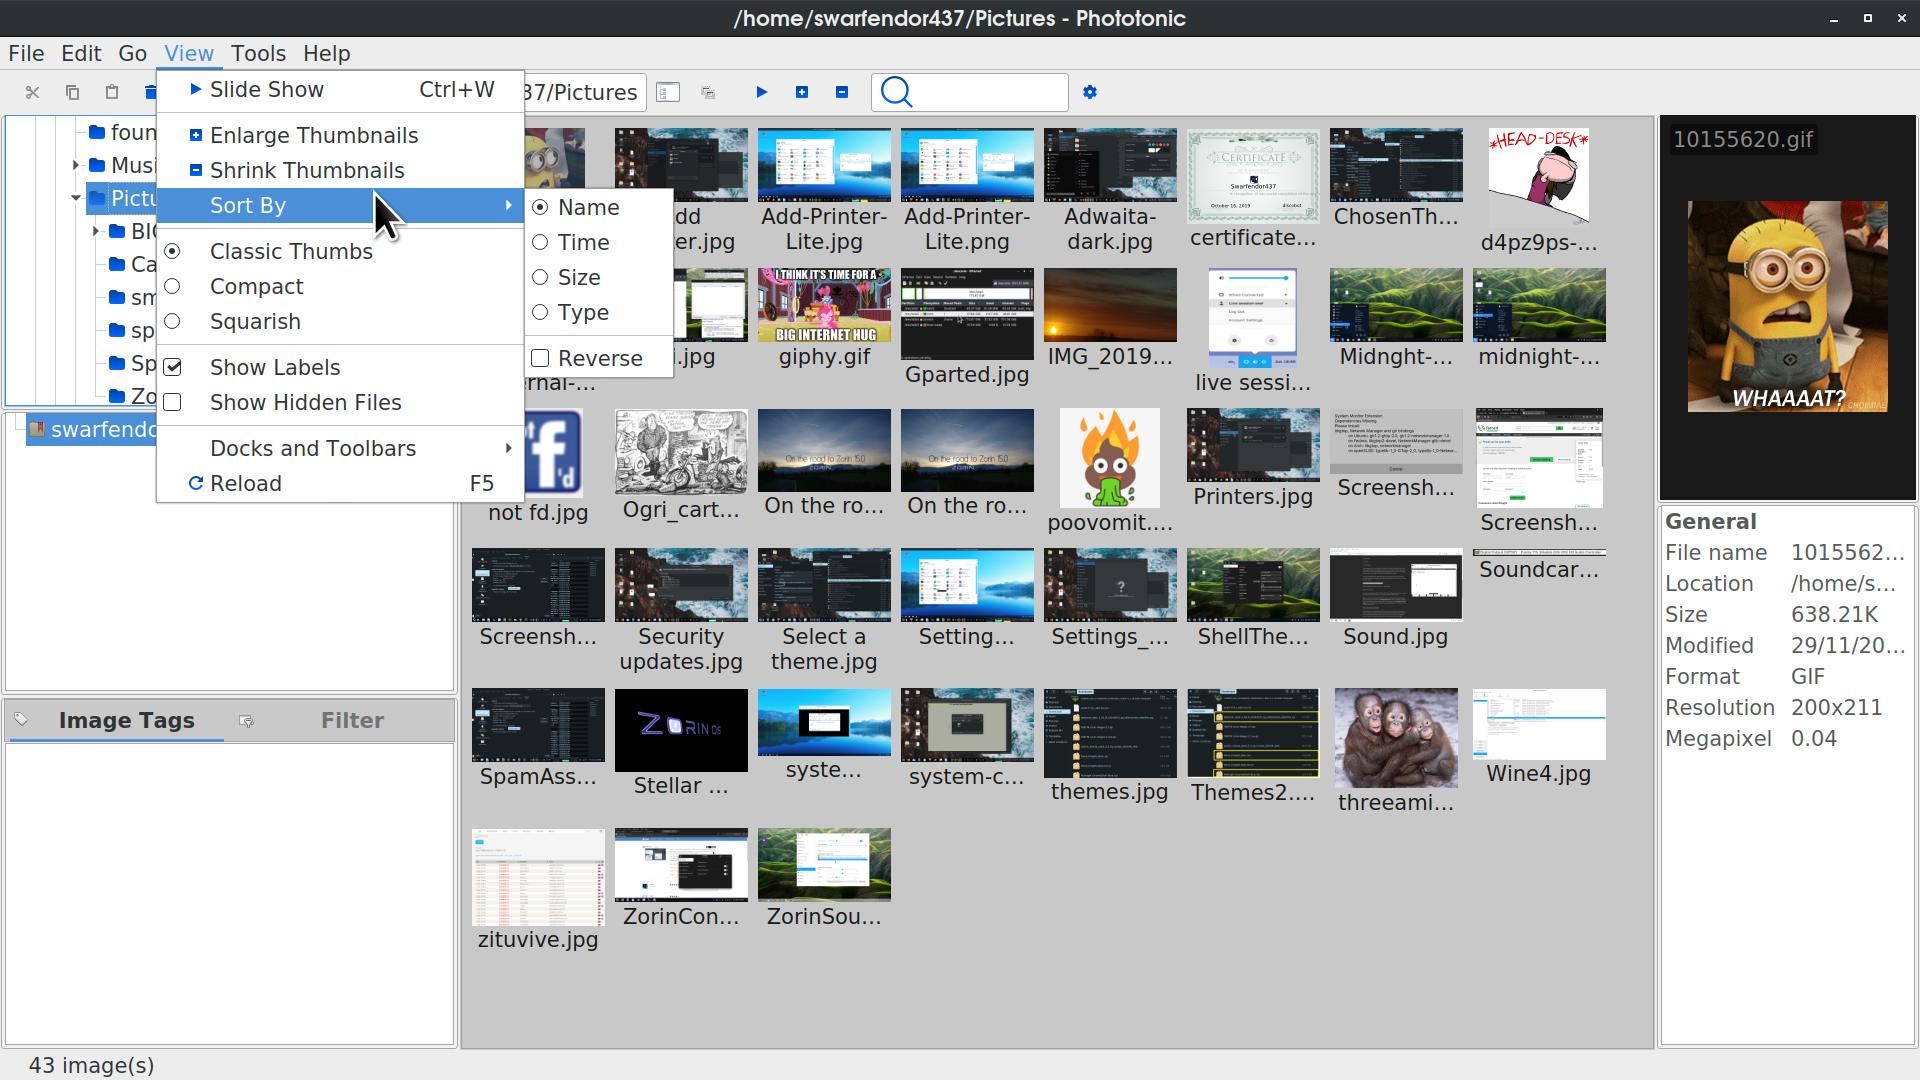Start slideshow with the toolbar play icon
The height and width of the screenshot is (1080, 1920).
(x=761, y=92)
